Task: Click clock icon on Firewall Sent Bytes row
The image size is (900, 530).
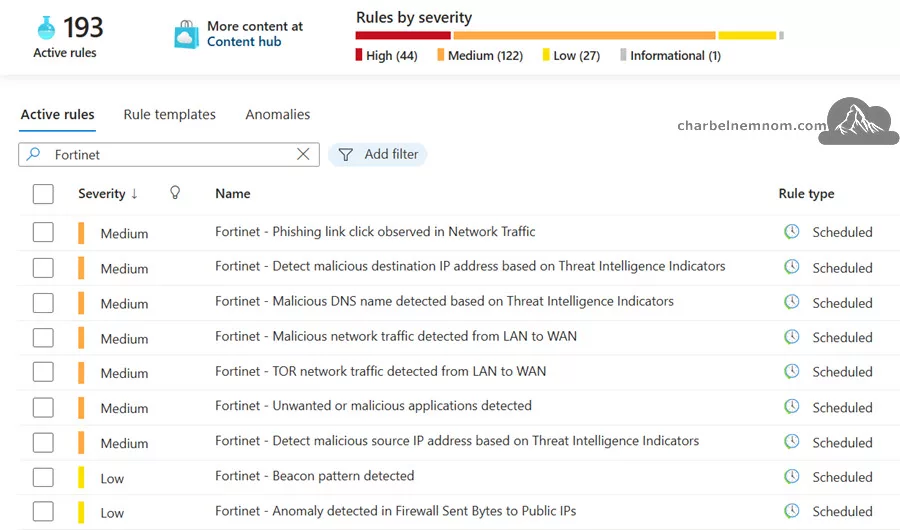Action: 792,511
